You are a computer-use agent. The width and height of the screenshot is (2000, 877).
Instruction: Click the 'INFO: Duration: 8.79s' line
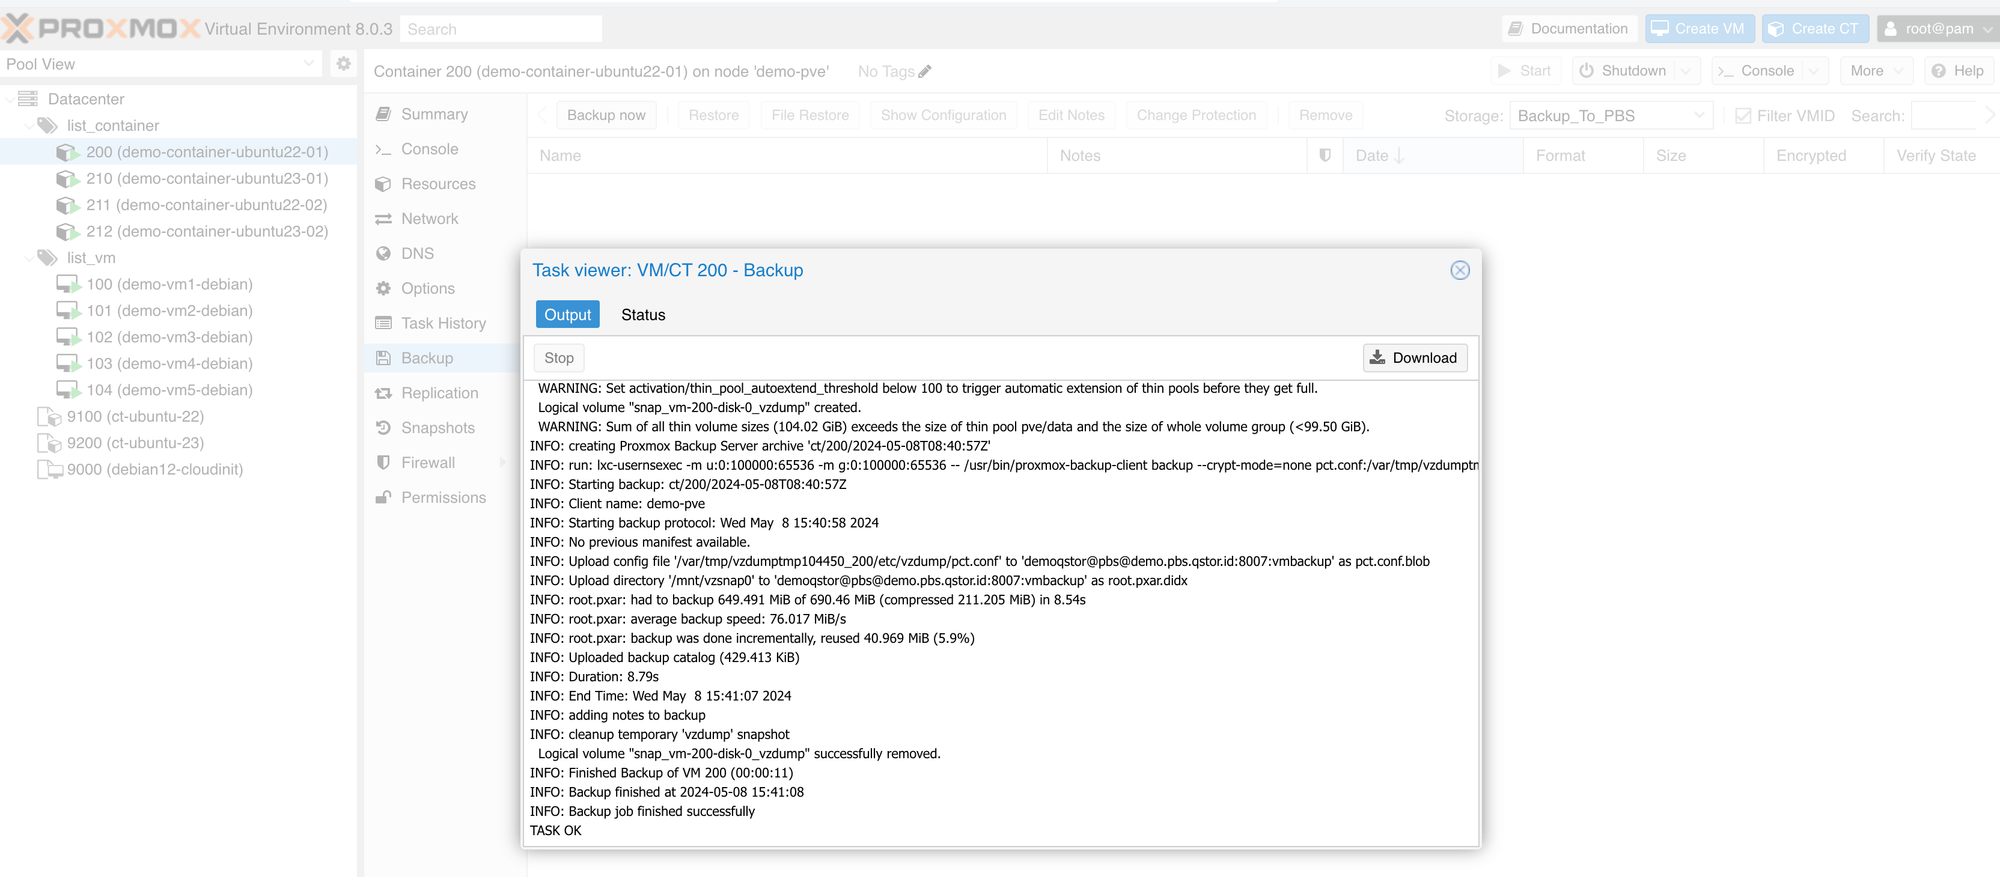point(594,677)
